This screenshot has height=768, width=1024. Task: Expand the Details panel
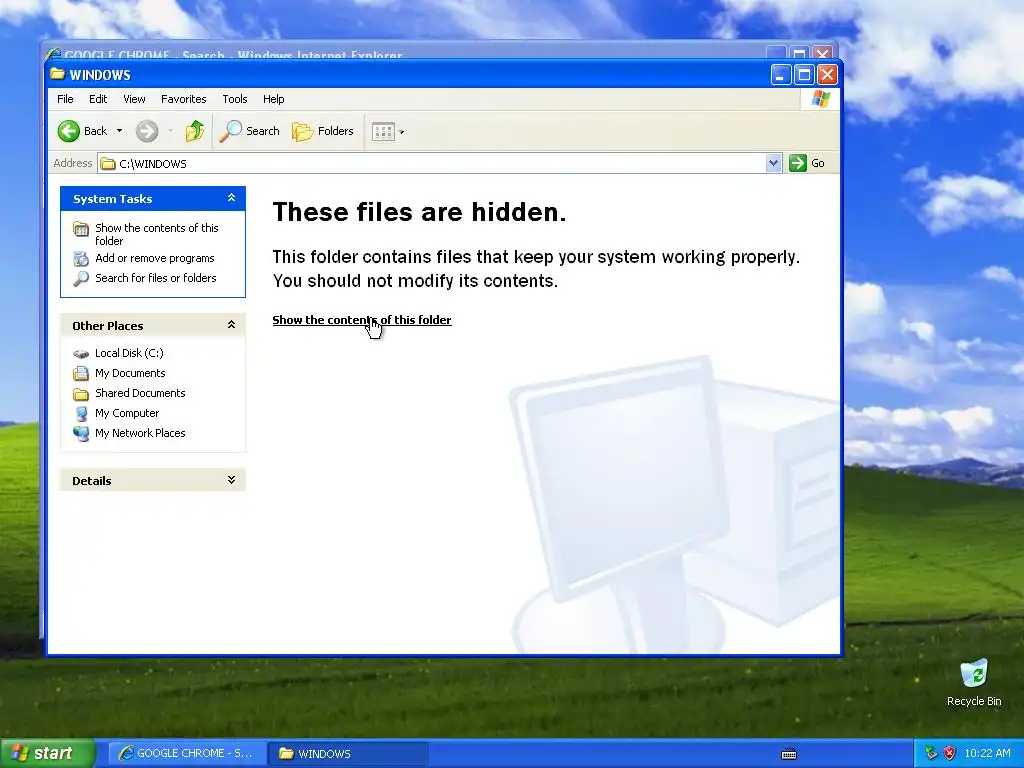click(x=231, y=480)
